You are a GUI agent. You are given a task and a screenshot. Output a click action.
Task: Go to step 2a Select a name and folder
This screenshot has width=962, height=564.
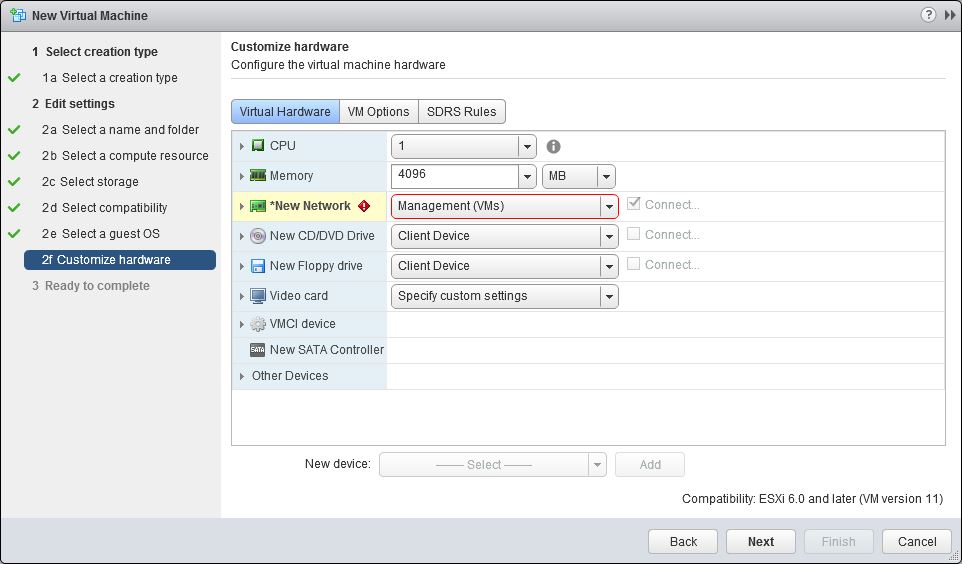tap(120, 130)
